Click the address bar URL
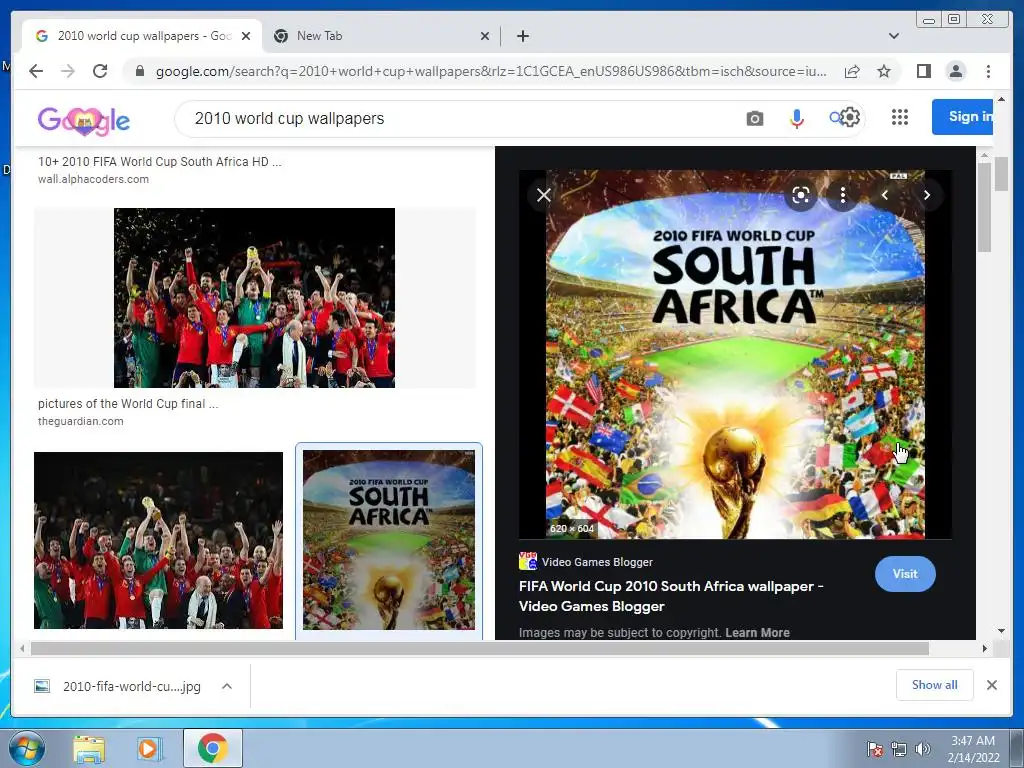 coord(491,71)
